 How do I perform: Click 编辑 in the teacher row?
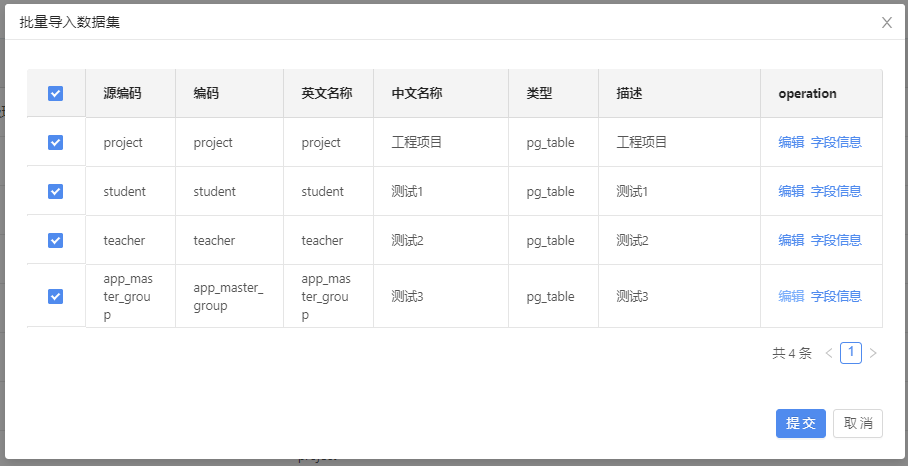pos(791,240)
